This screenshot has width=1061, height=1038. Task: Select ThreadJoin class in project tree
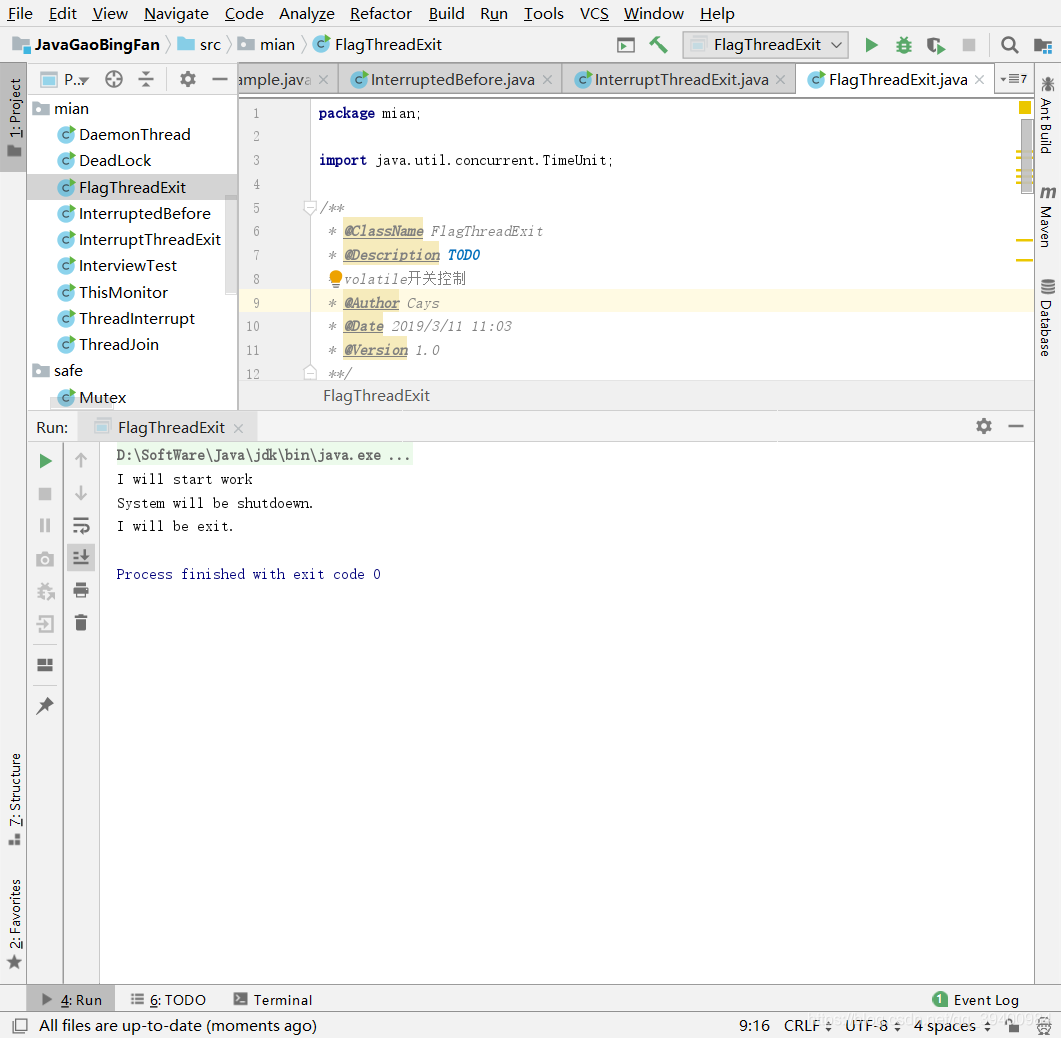click(x=118, y=345)
